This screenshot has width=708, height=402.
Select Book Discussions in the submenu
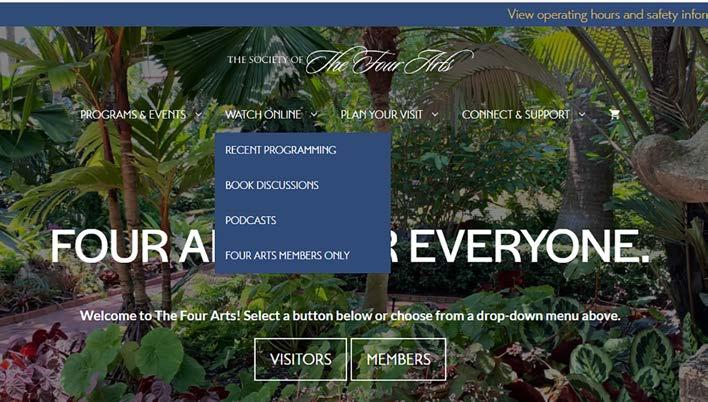[x=272, y=185]
